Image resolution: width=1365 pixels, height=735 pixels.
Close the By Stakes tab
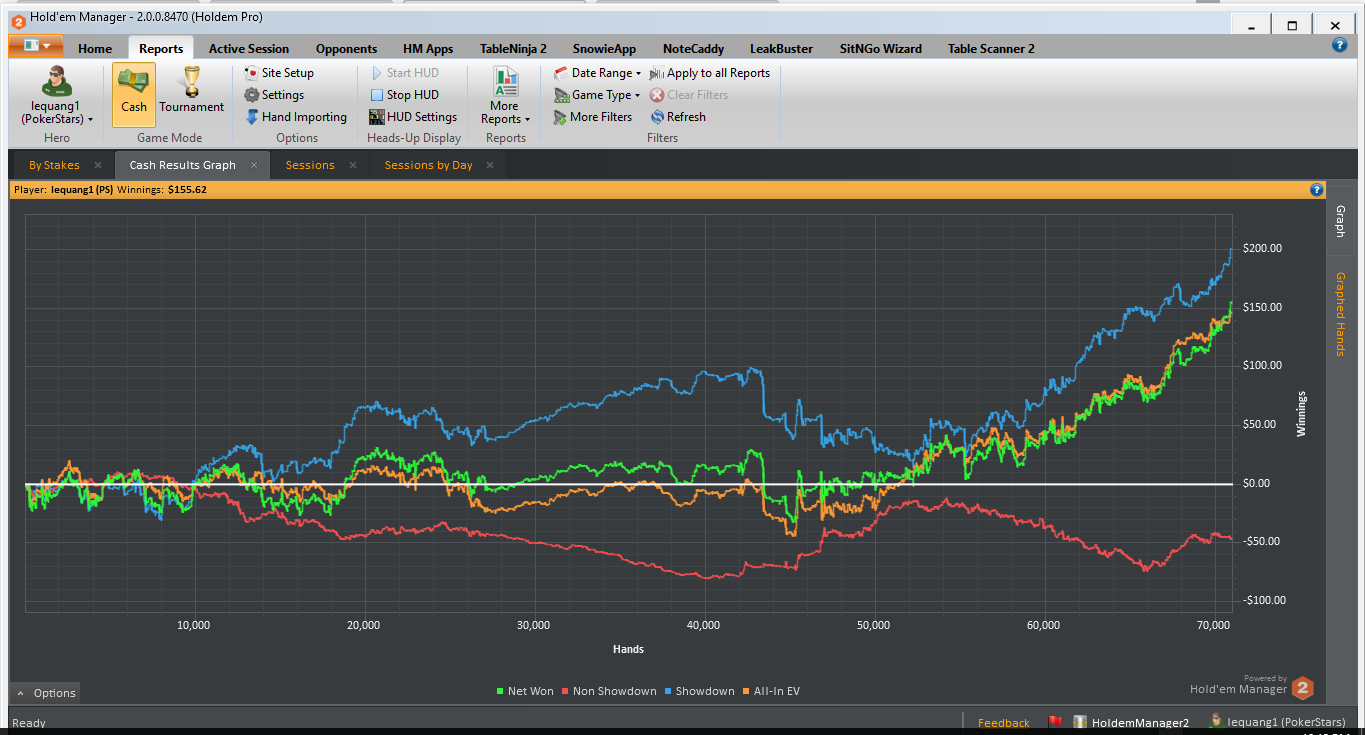tap(98, 165)
